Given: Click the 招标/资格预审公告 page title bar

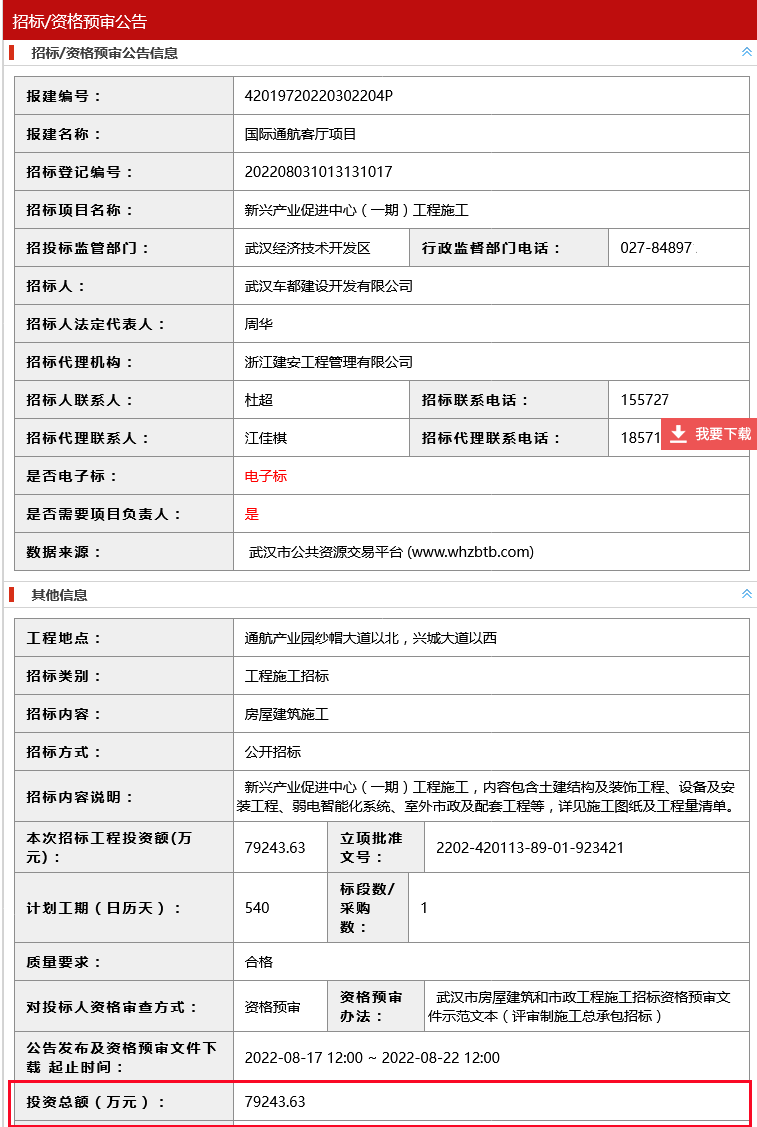Looking at the screenshot, I should tap(80, 20).
